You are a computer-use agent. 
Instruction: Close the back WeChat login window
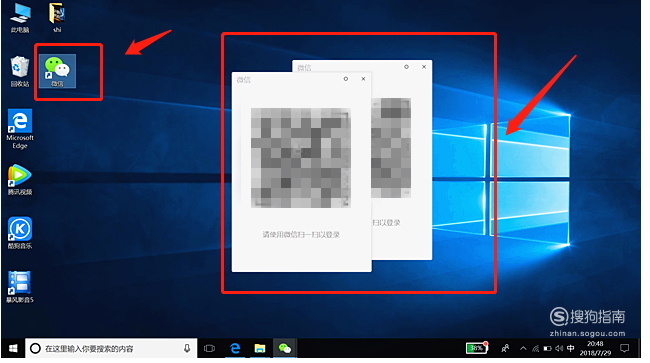tap(424, 67)
